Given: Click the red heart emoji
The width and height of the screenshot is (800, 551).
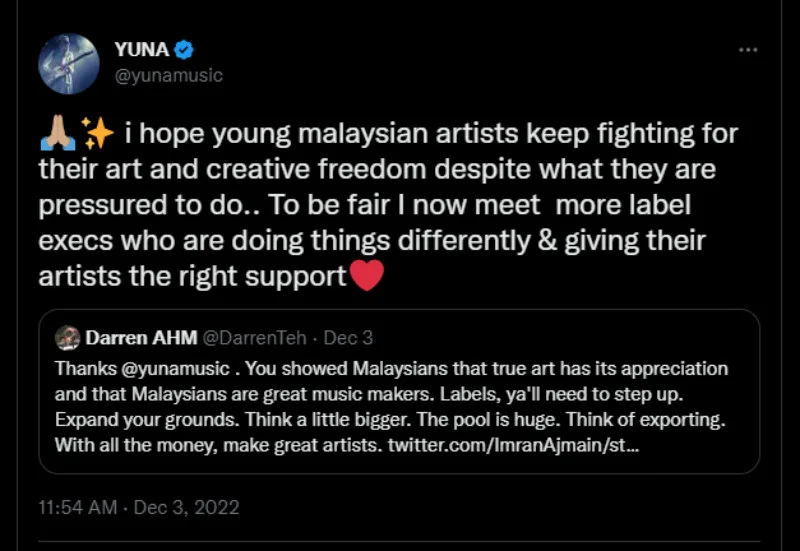Looking at the screenshot, I should (x=367, y=276).
